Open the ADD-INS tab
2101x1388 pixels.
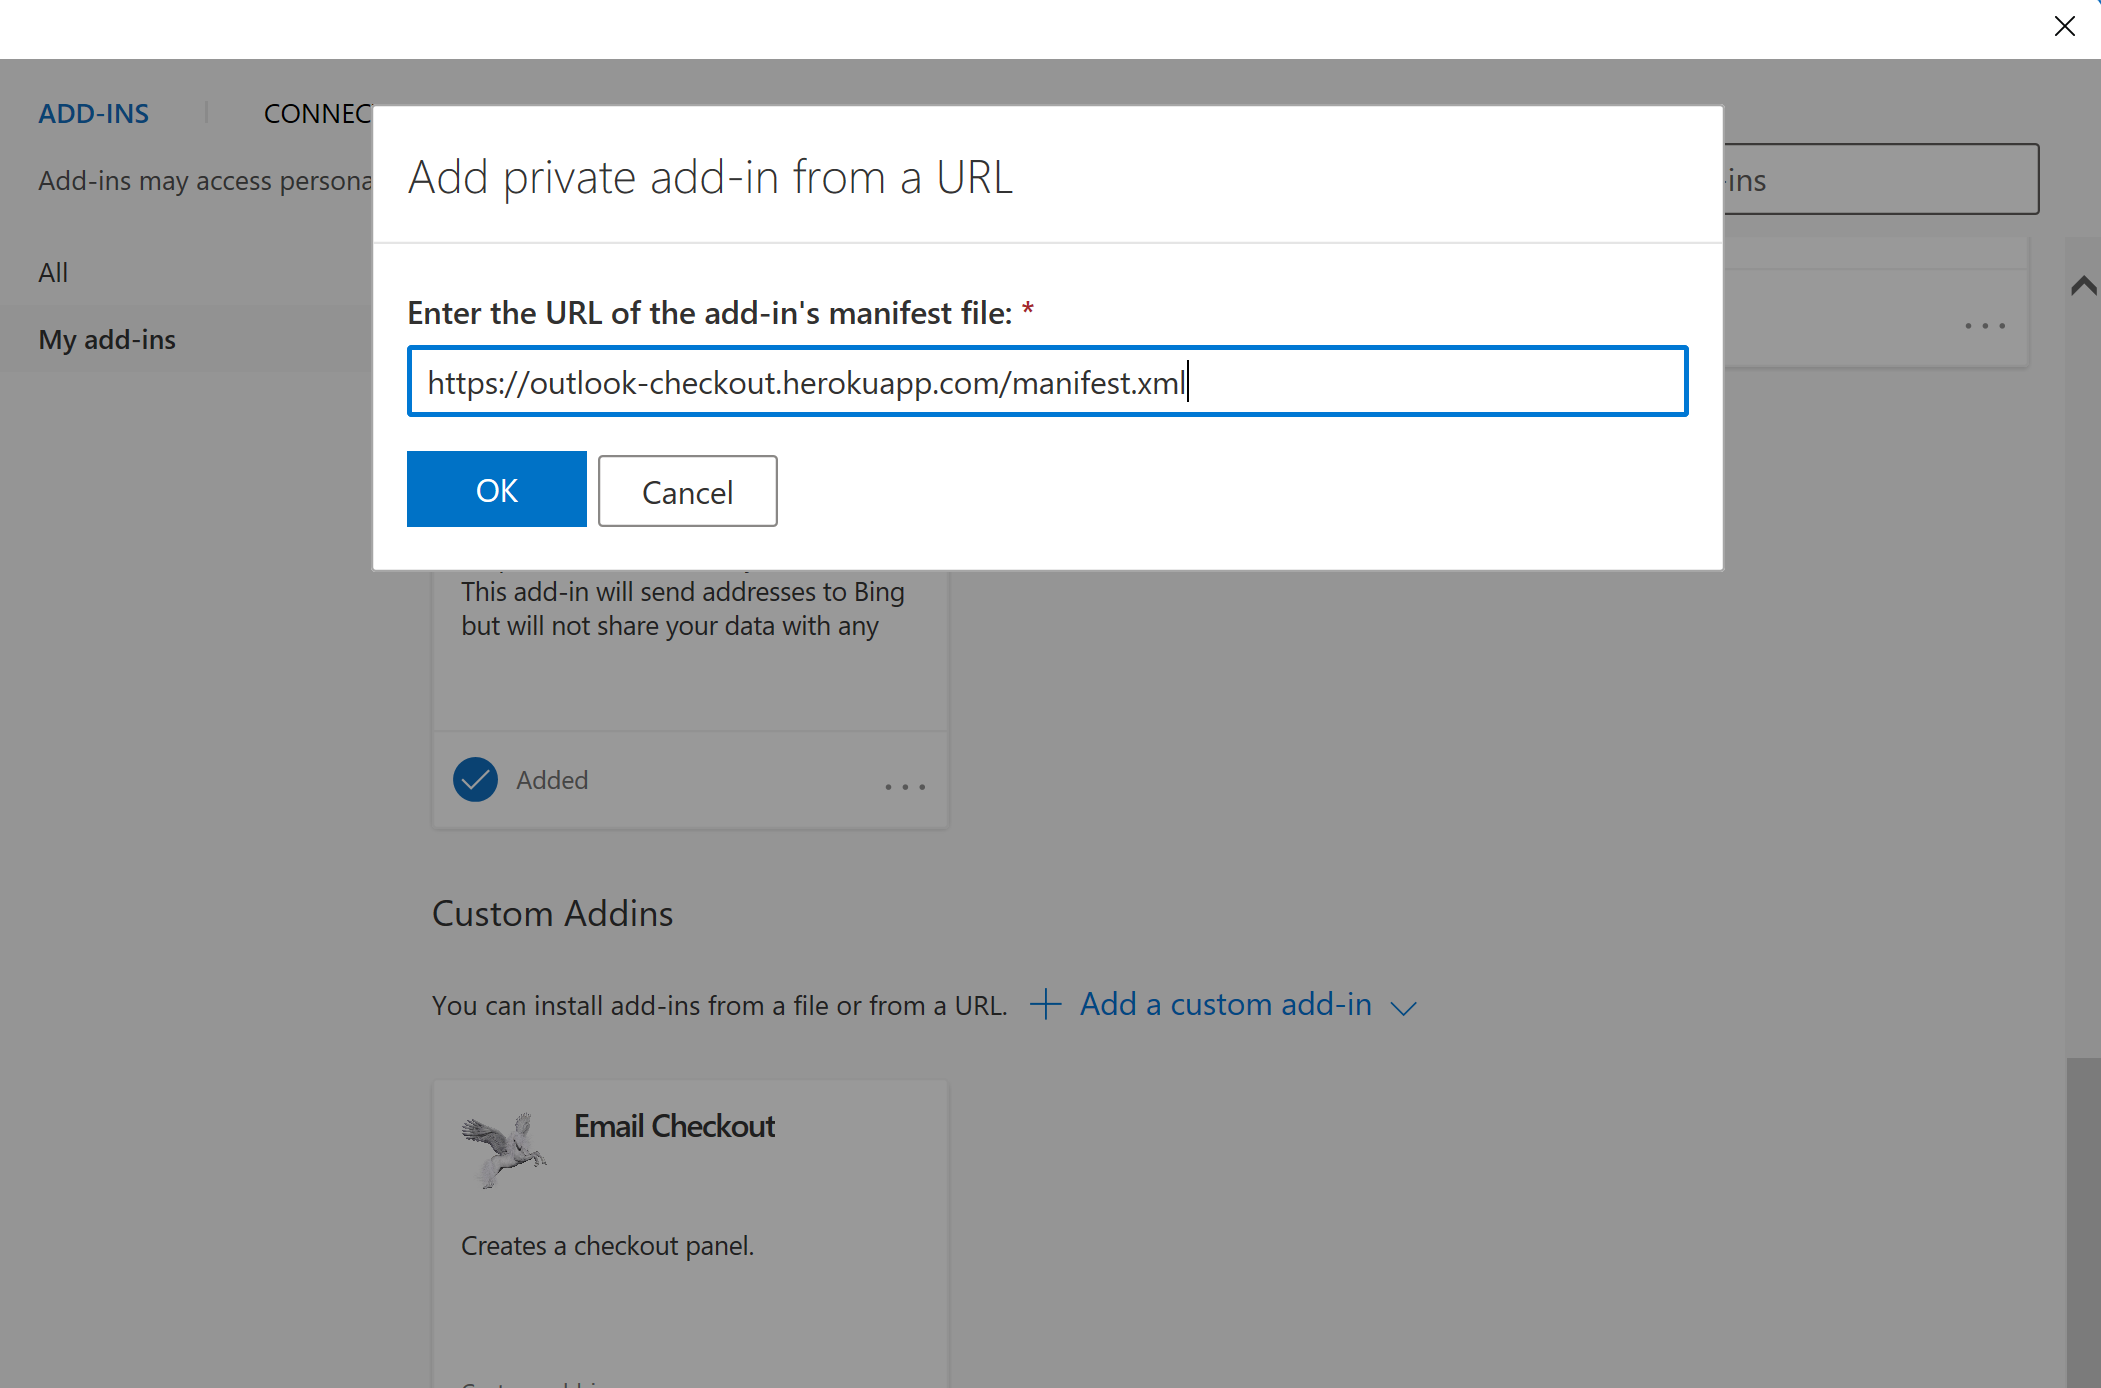pos(94,114)
